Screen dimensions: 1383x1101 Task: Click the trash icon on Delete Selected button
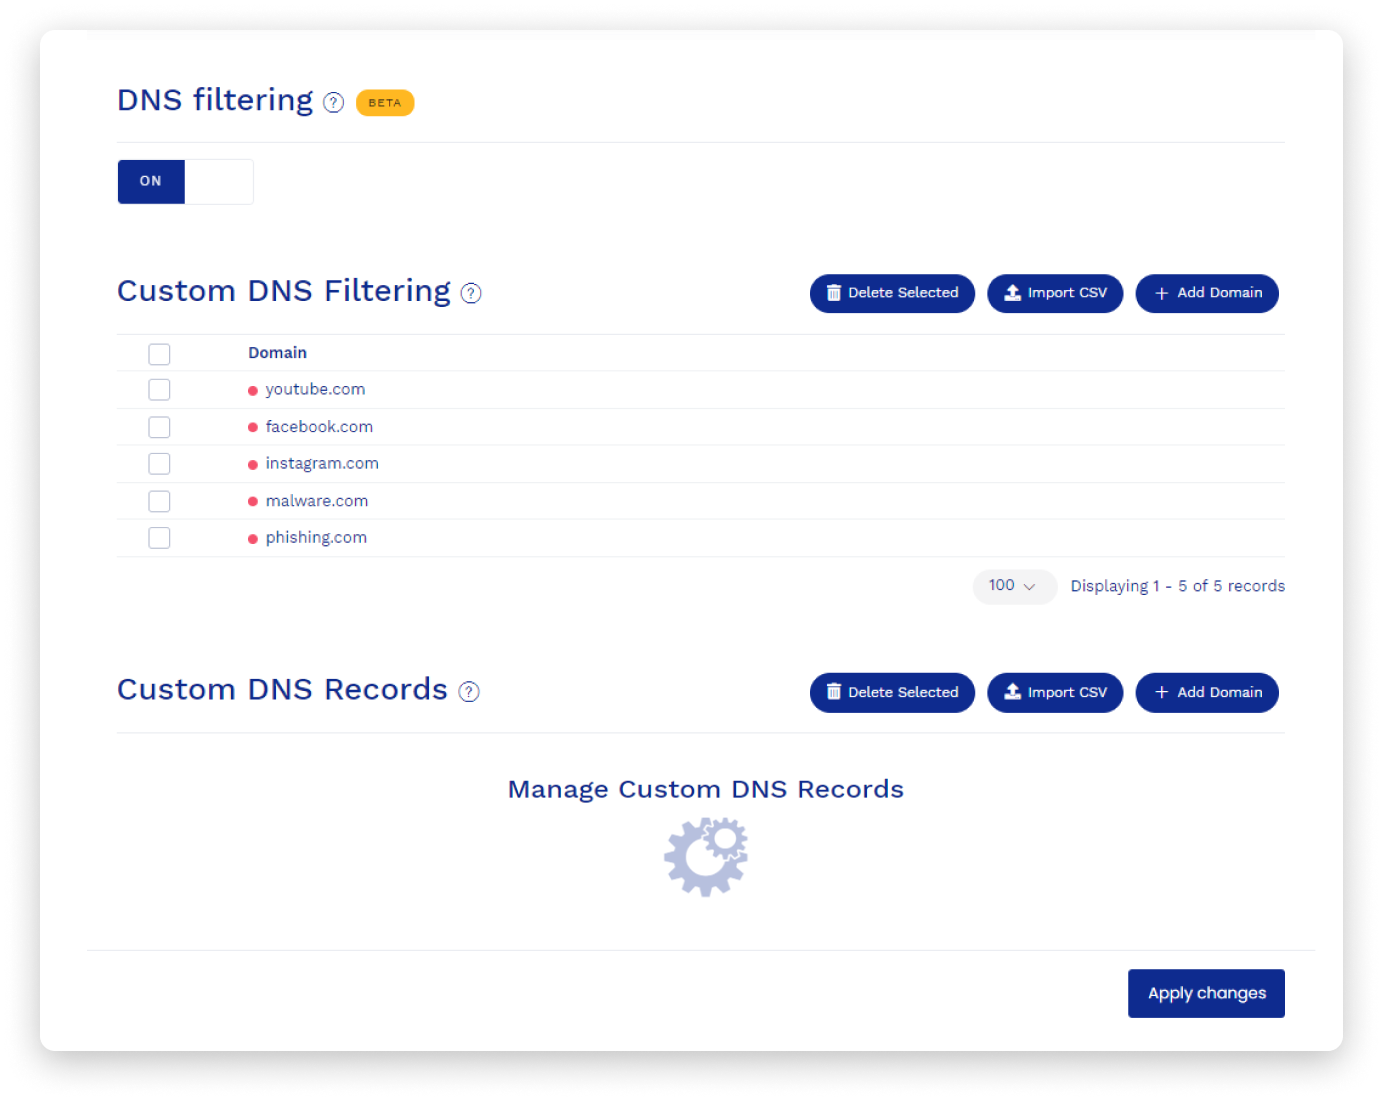(835, 293)
